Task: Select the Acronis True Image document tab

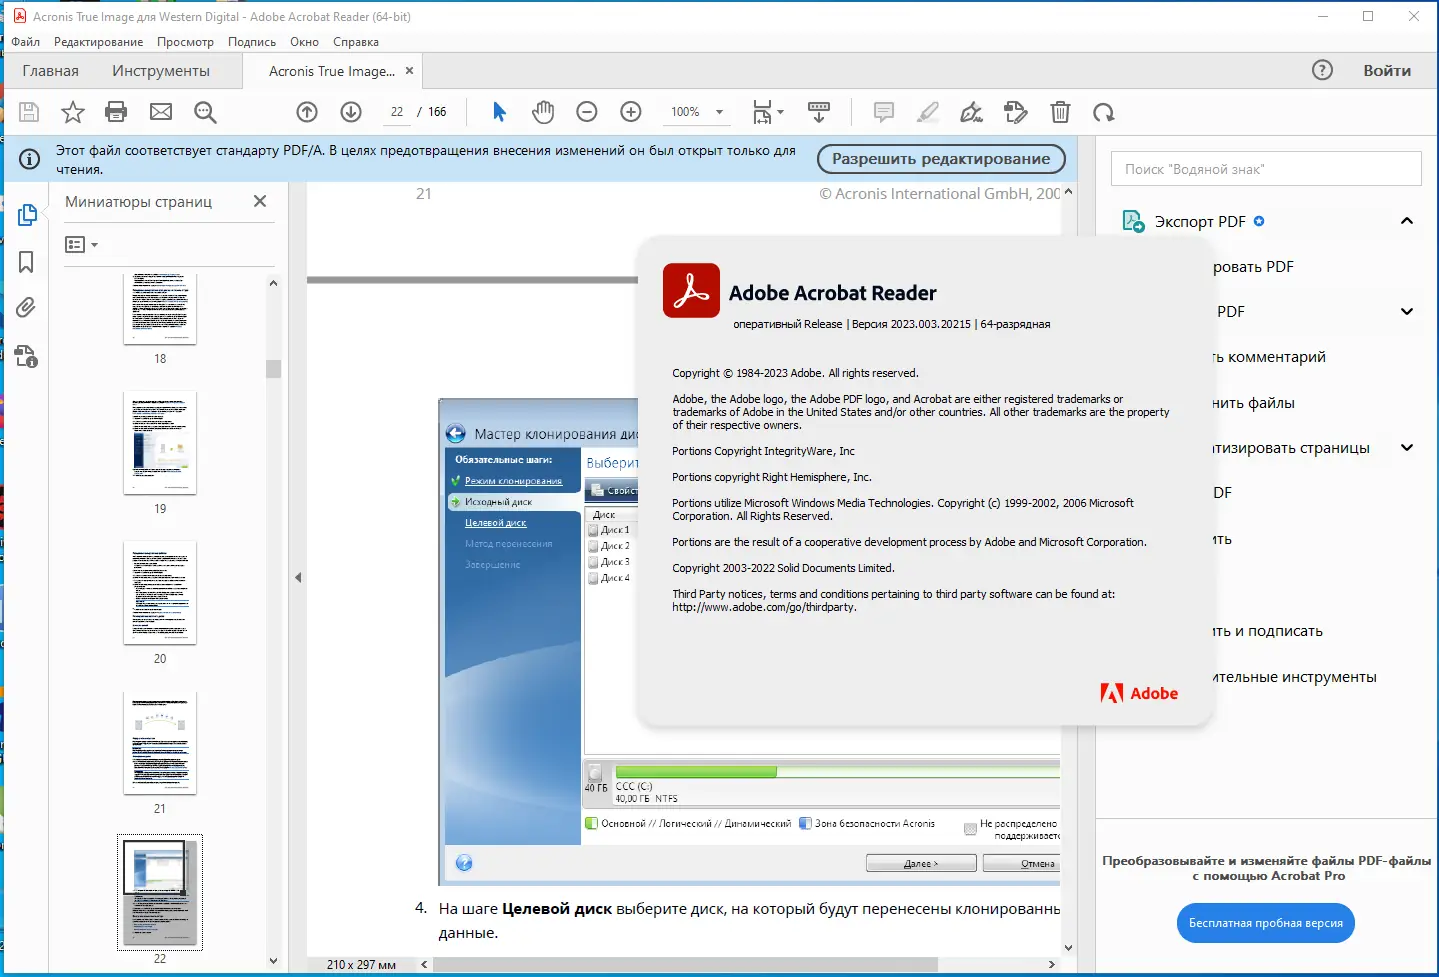Action: point(332,71)
